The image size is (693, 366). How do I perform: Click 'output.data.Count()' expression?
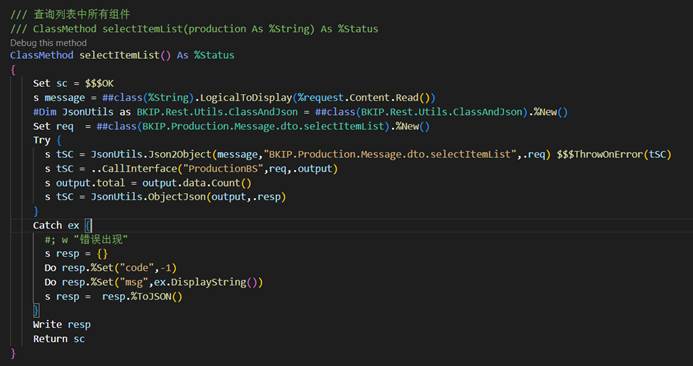click(197, 183)
